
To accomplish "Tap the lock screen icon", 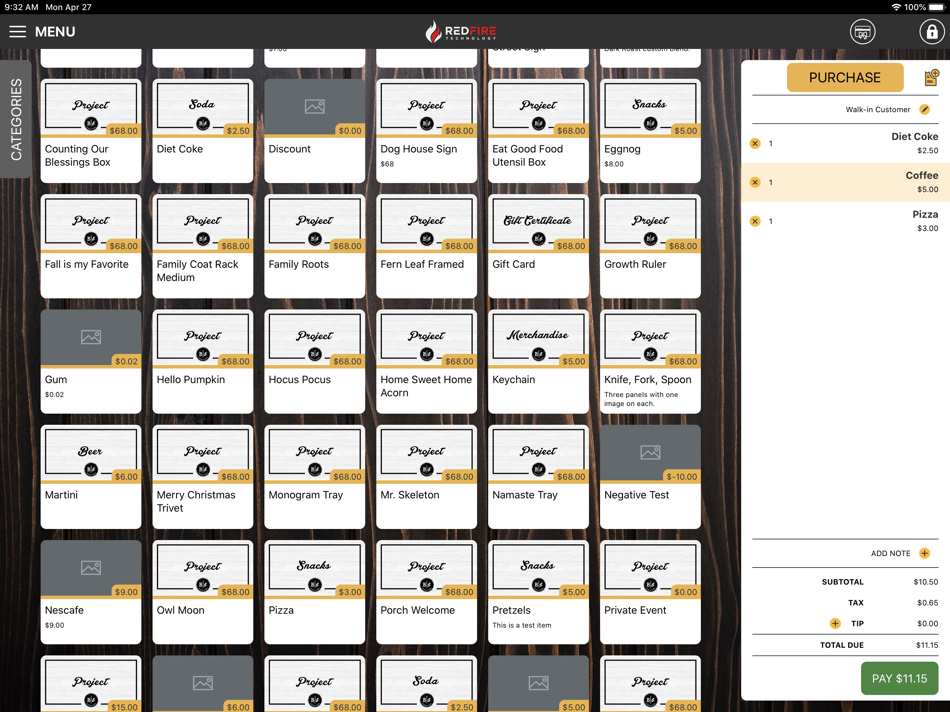I will tap(931, 32).
